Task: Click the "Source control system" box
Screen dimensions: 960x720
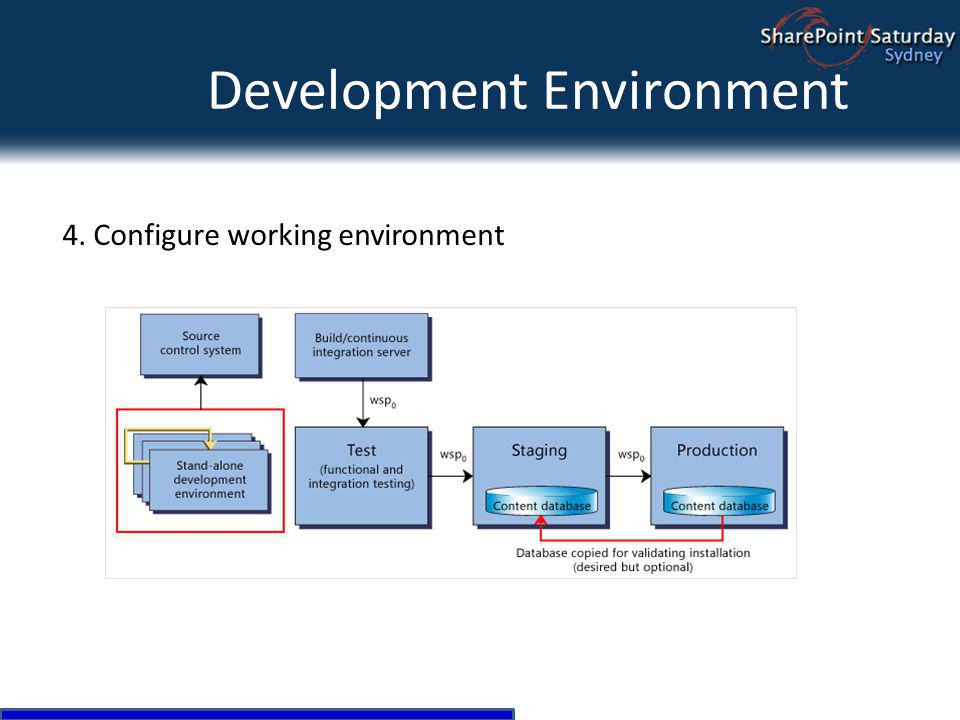Action: (x=200, y=345)
